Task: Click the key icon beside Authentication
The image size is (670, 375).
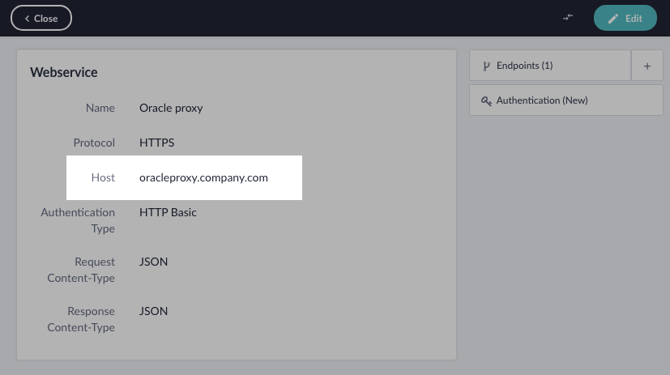Action: (486, 101)
